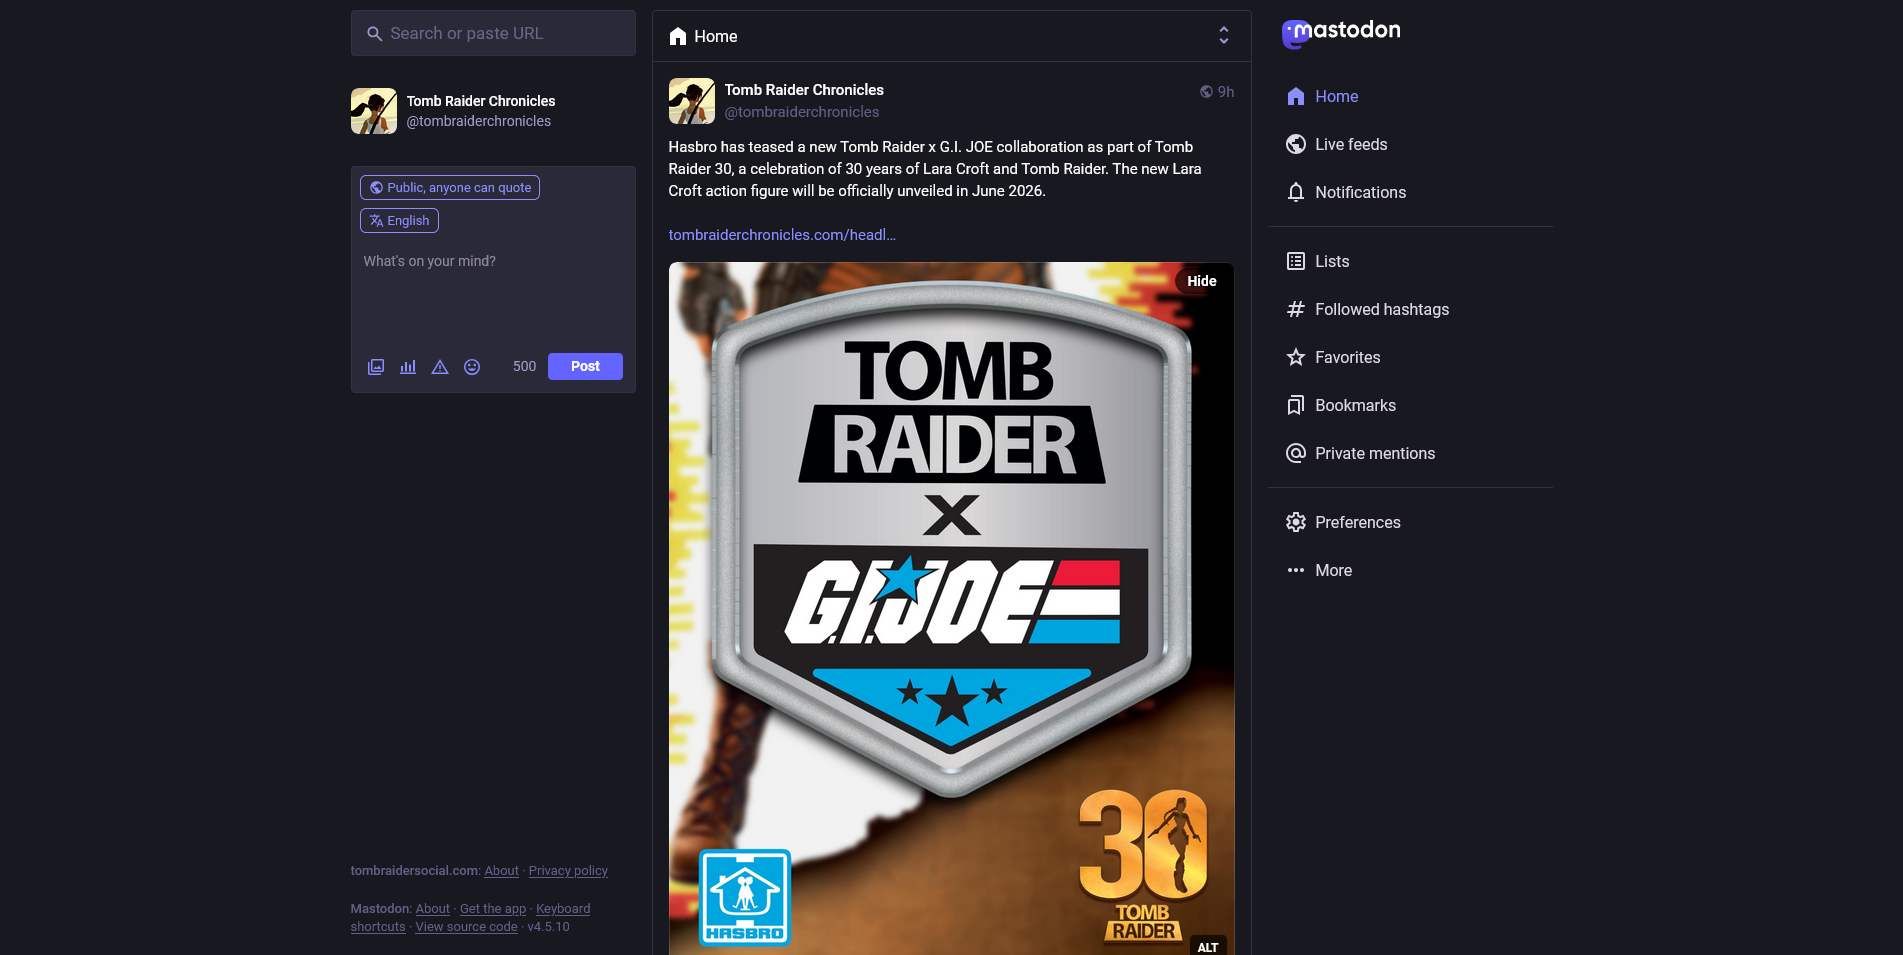1903x955 pixels.
Task: Click the Home column header icon
Action: 678,36
